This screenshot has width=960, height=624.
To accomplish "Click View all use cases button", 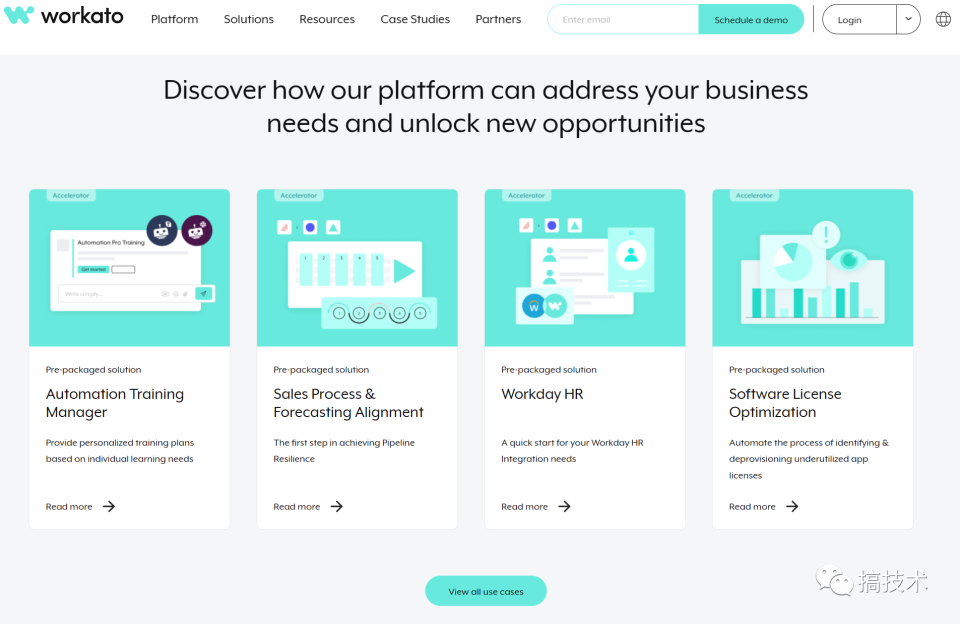I will [486, 591].
